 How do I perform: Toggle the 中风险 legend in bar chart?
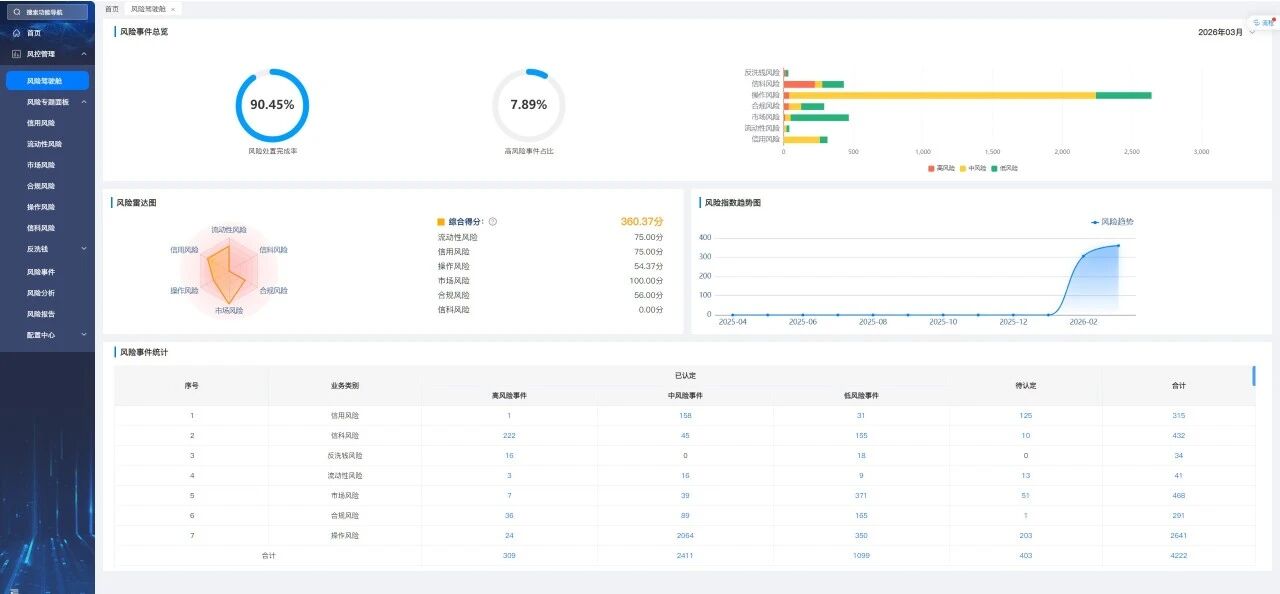coord(972,168)
